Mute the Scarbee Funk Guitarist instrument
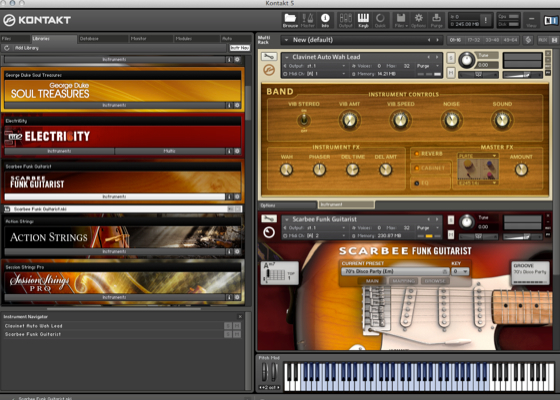 tap(451, 235)
